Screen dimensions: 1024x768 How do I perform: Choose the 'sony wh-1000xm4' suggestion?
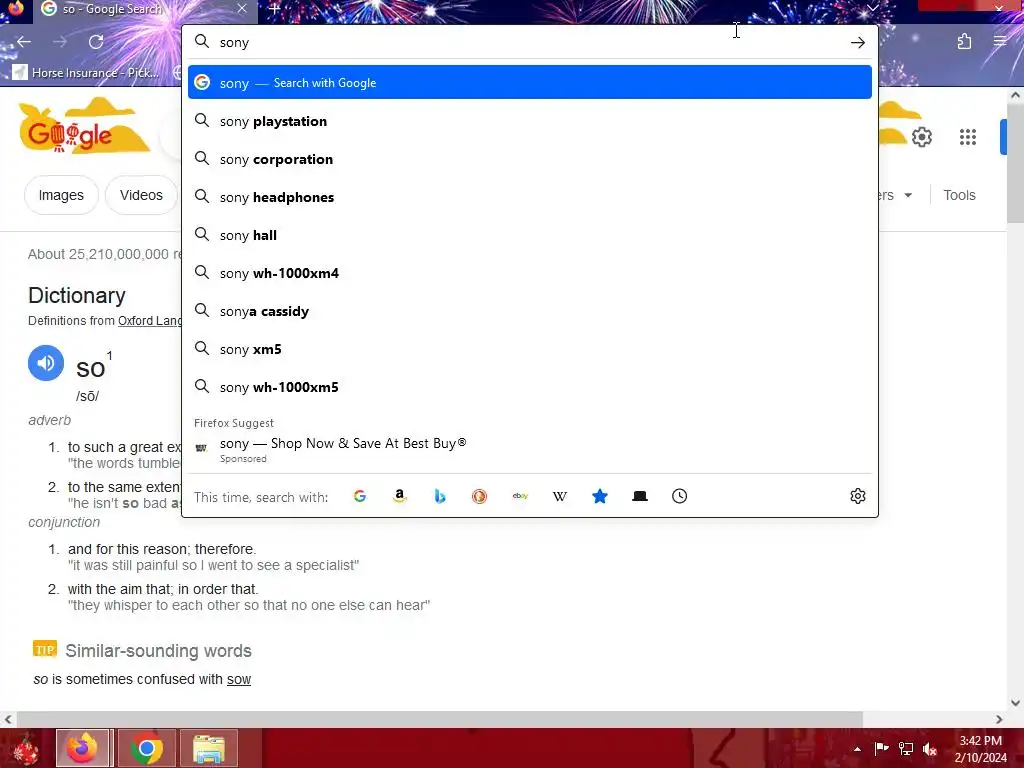pyautogui.click(x=530, y=272)
